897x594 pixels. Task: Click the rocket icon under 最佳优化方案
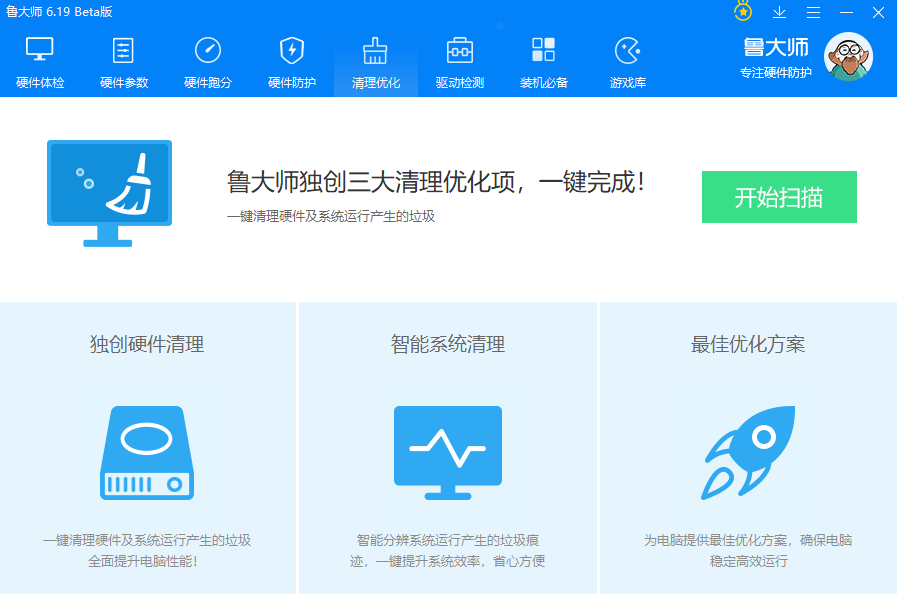pos(748,453)
